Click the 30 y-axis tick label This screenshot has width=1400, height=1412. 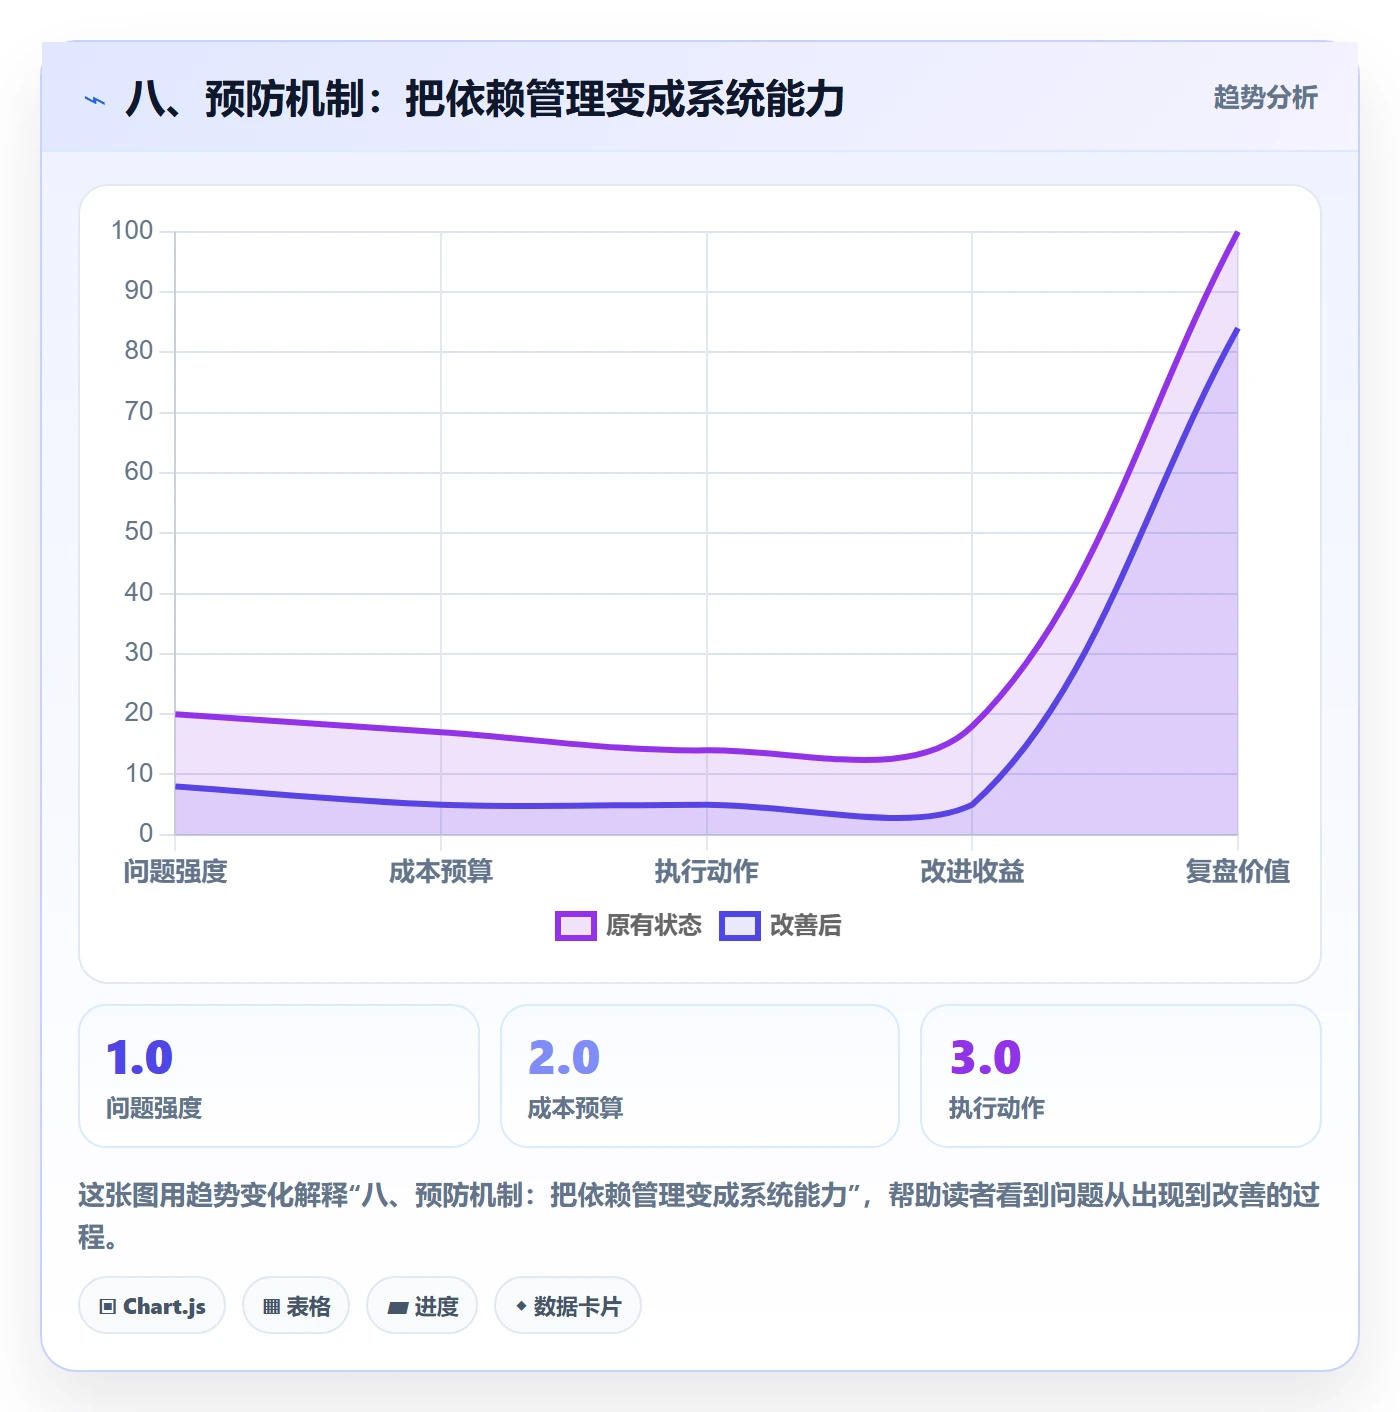pyautogui.click(x=139, y=653)
